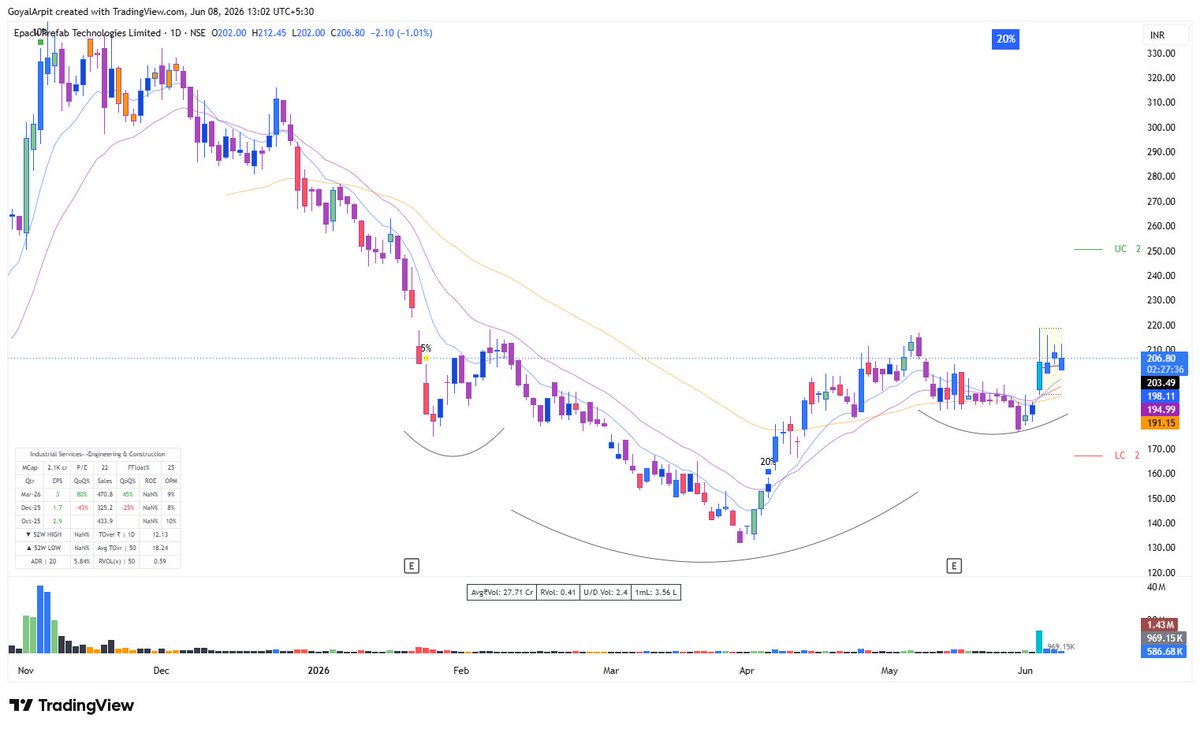The width and height of the screenshot is (1200, 729).
Task: Click the 470.8 sales value
Action: tap(105, 494)
